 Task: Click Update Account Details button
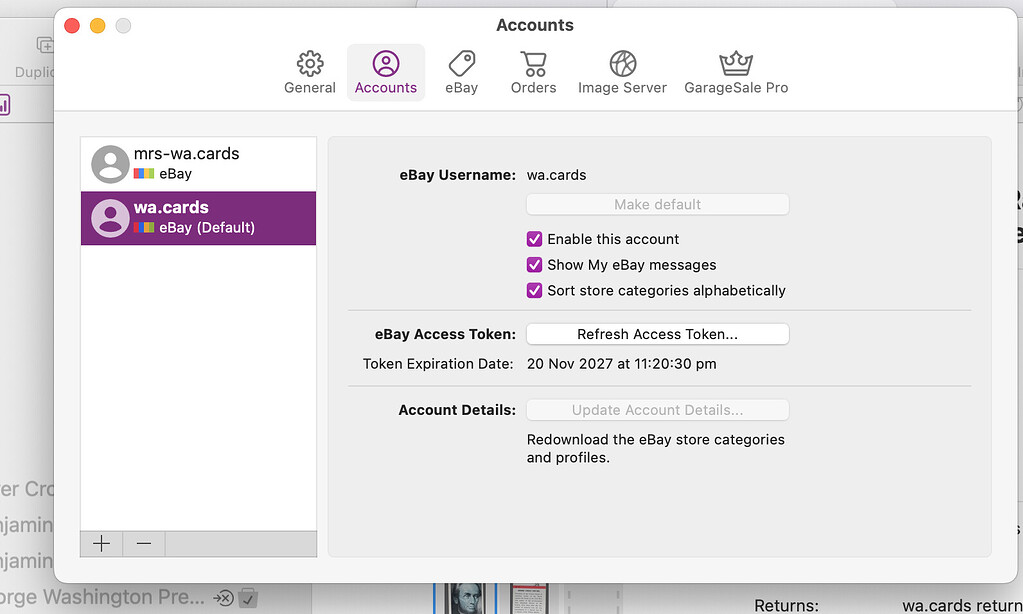click(x=658, y=410)
